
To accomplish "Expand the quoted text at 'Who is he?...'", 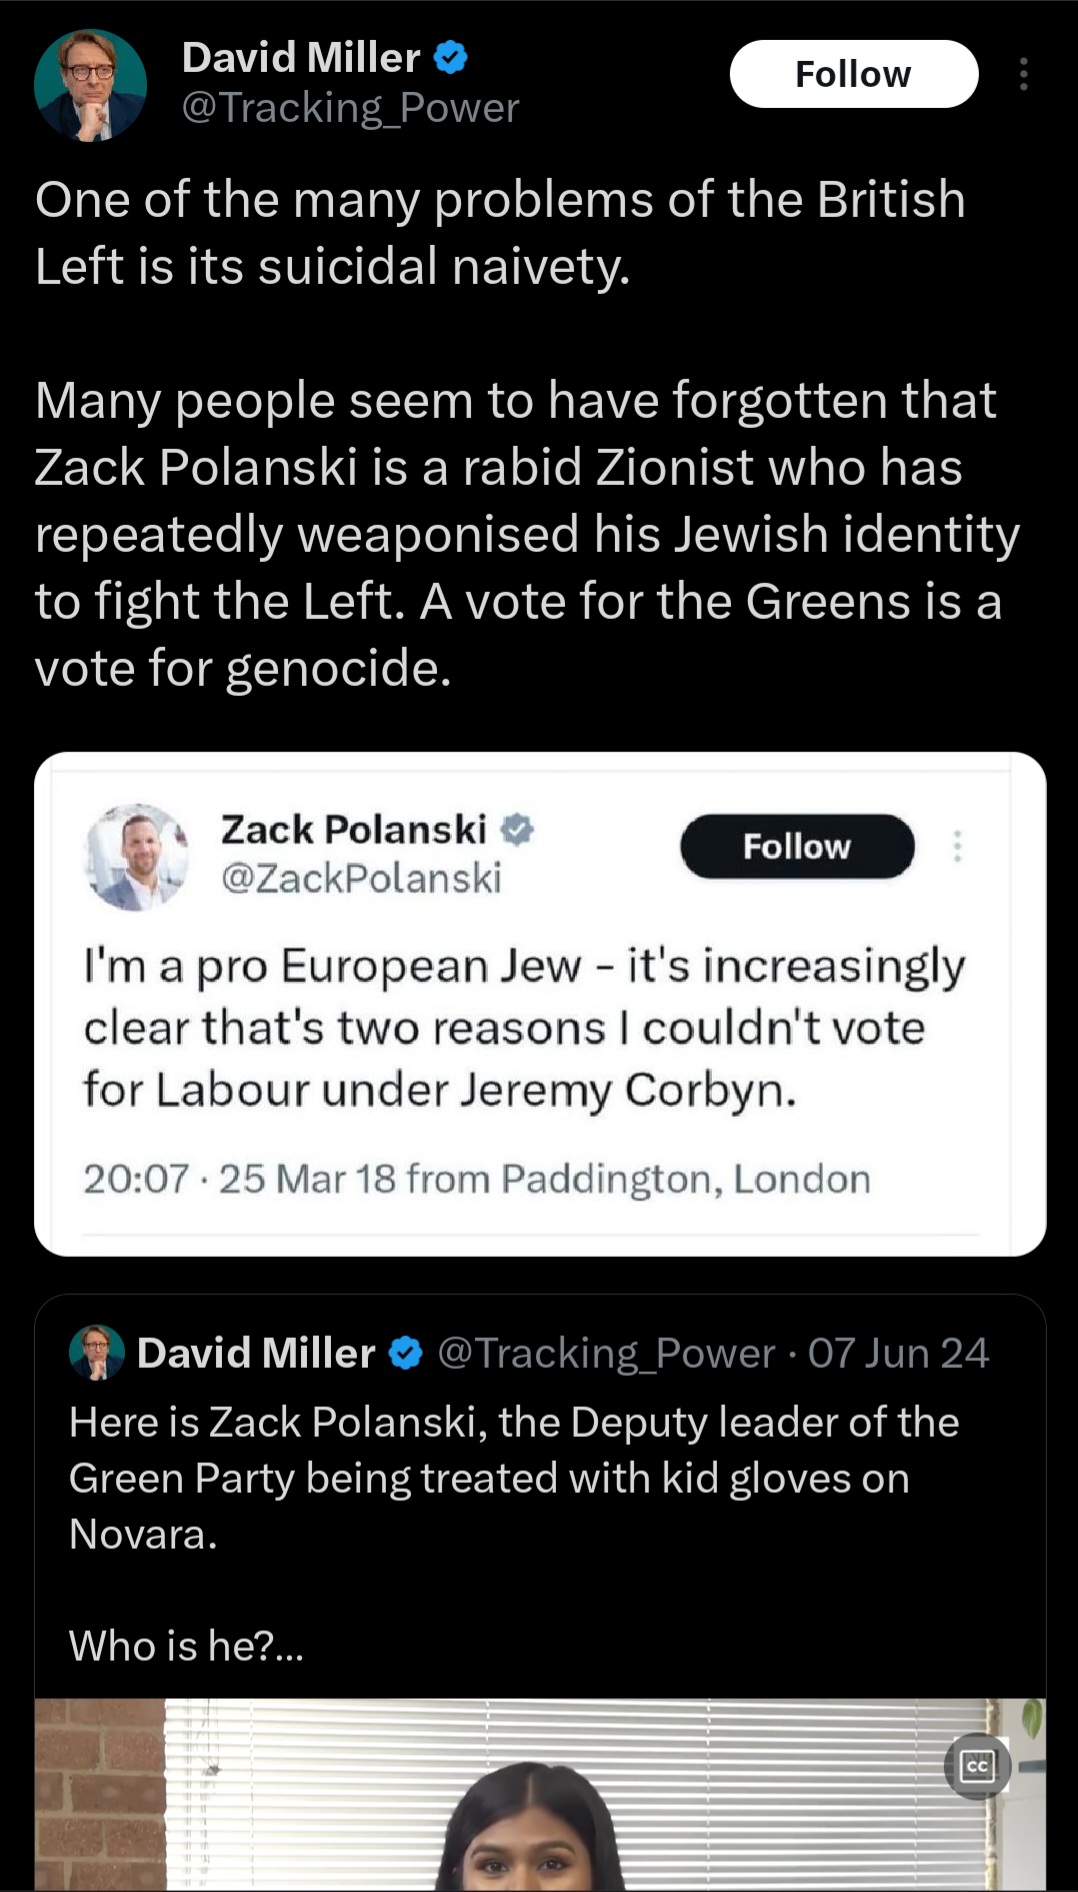I will pyautogui.click(x=186, y=1645).
